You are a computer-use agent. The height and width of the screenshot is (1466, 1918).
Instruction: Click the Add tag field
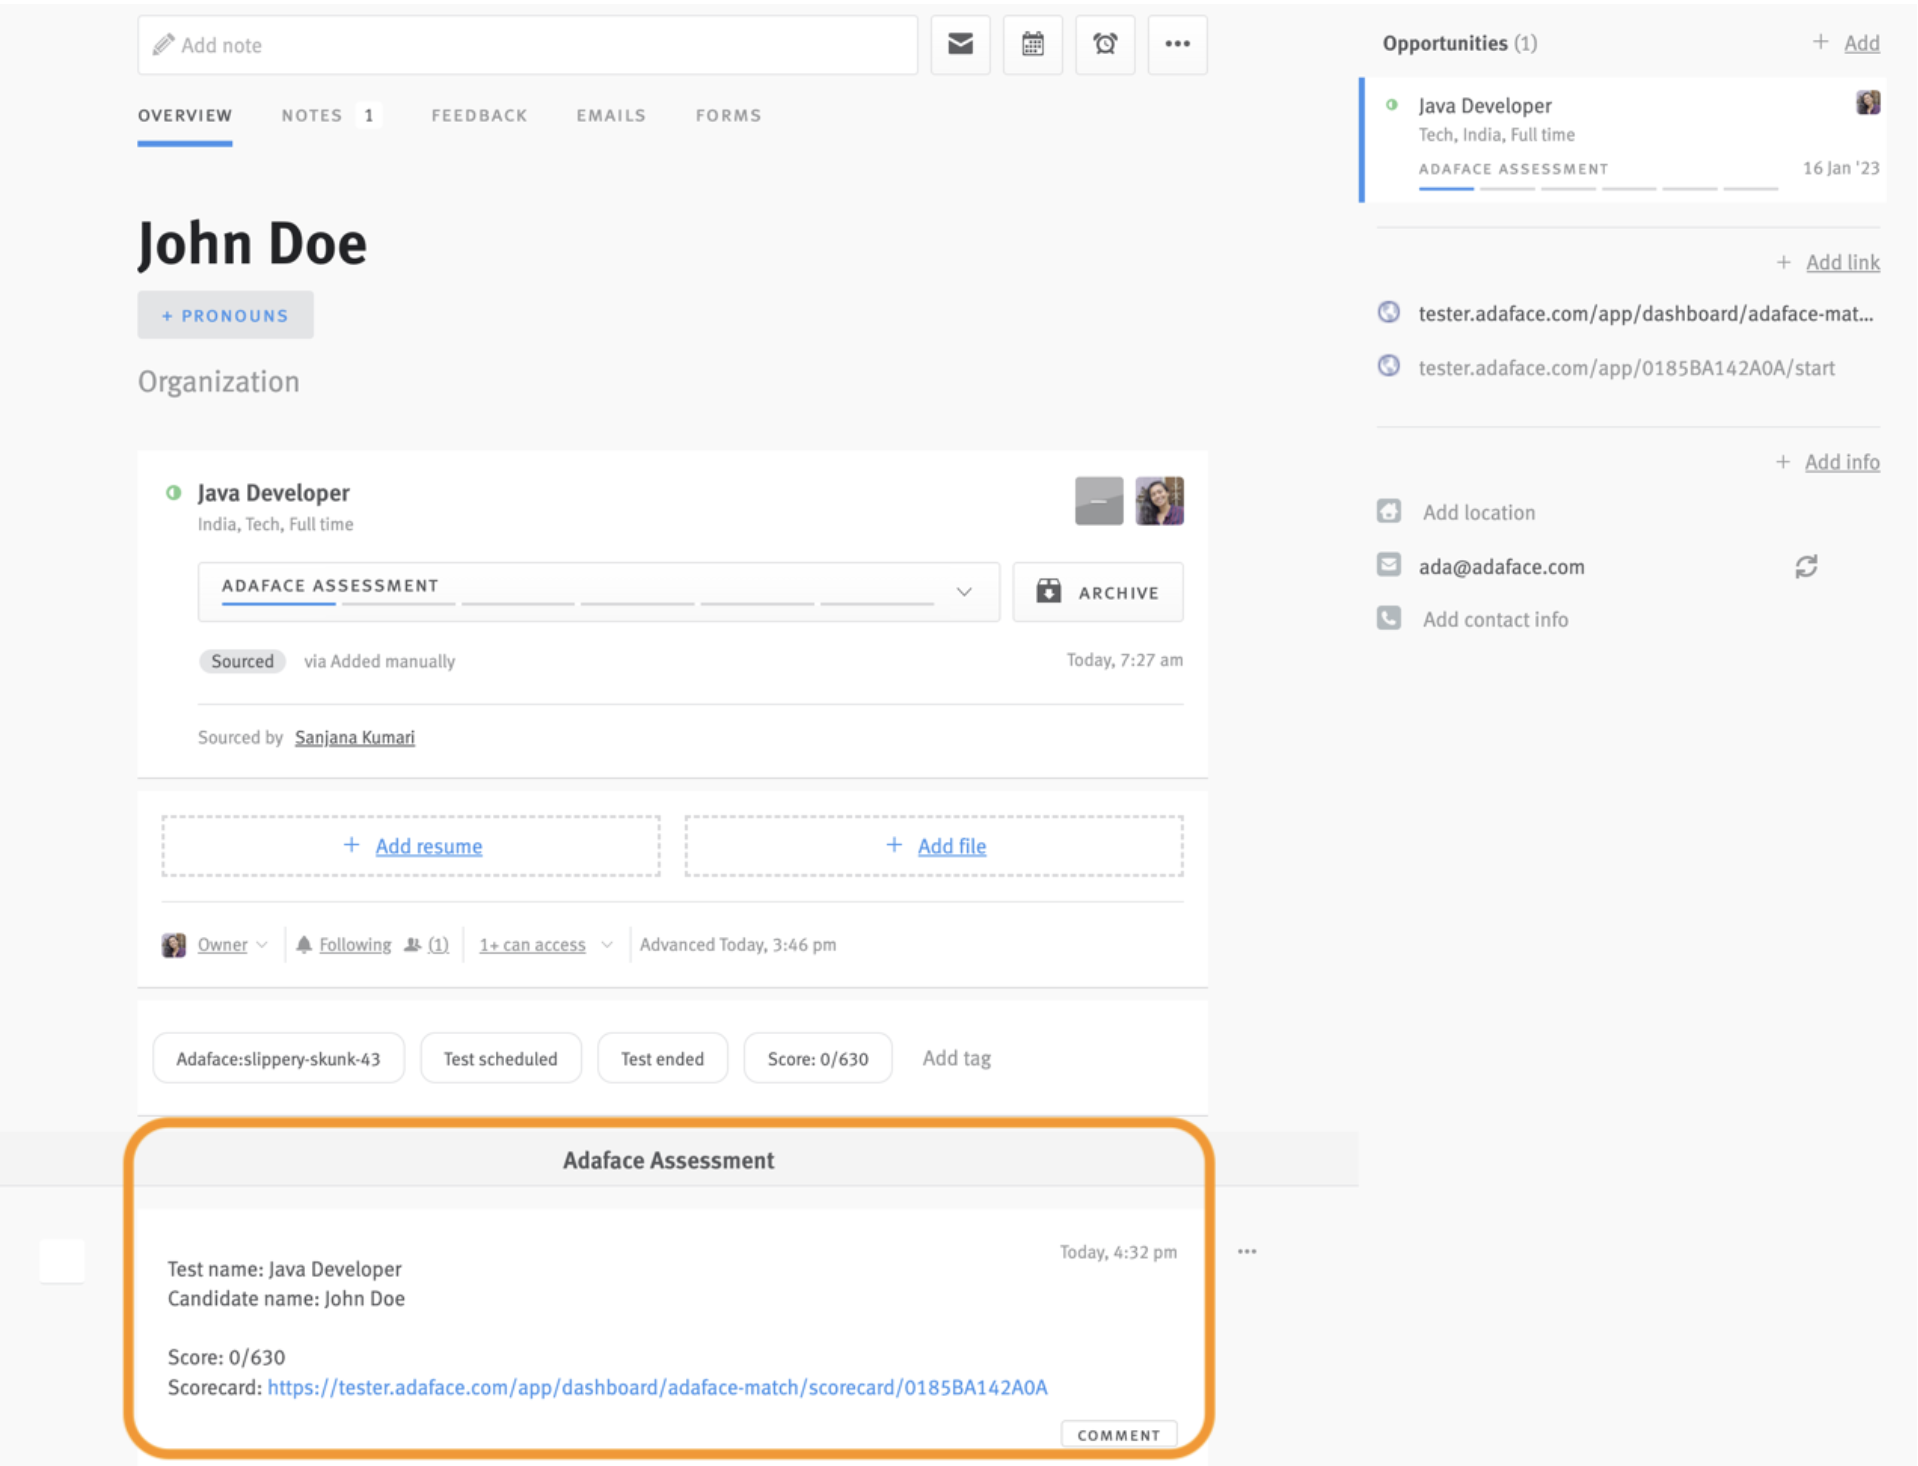[956, 1058]
